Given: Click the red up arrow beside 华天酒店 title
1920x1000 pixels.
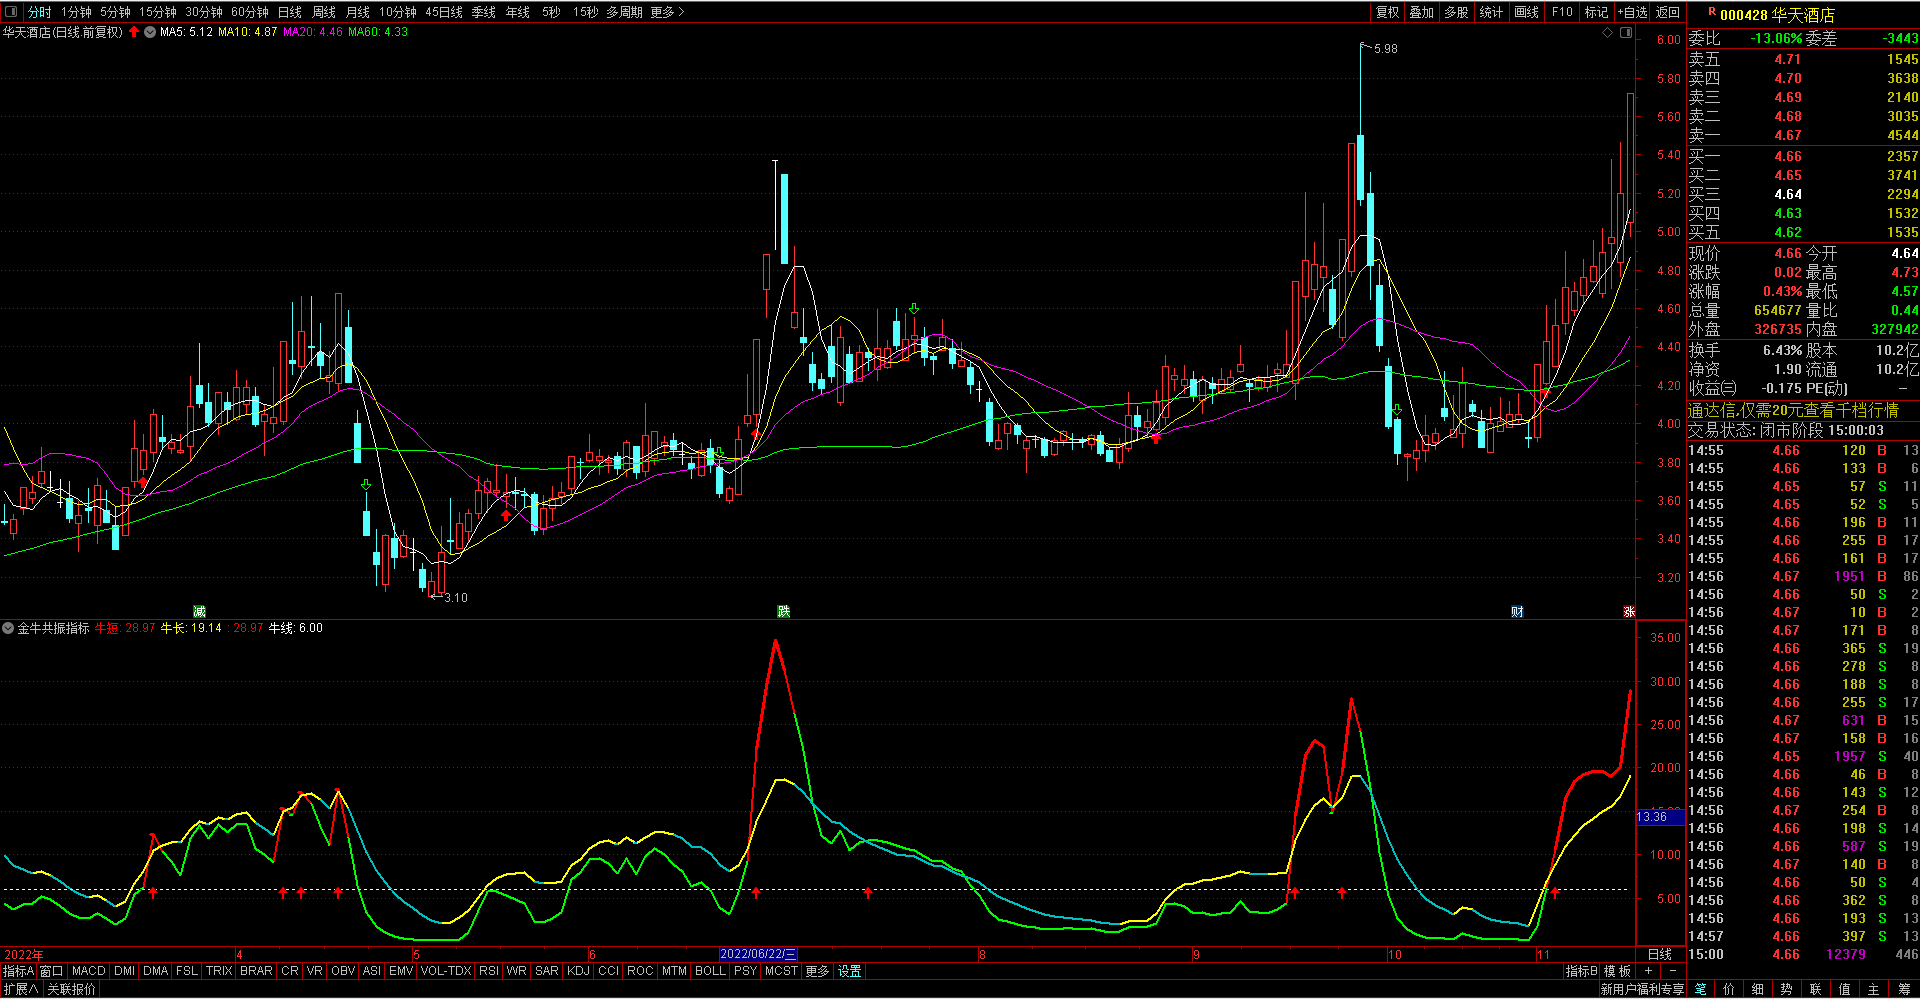Looking at the screenshot, I should 134,32.
